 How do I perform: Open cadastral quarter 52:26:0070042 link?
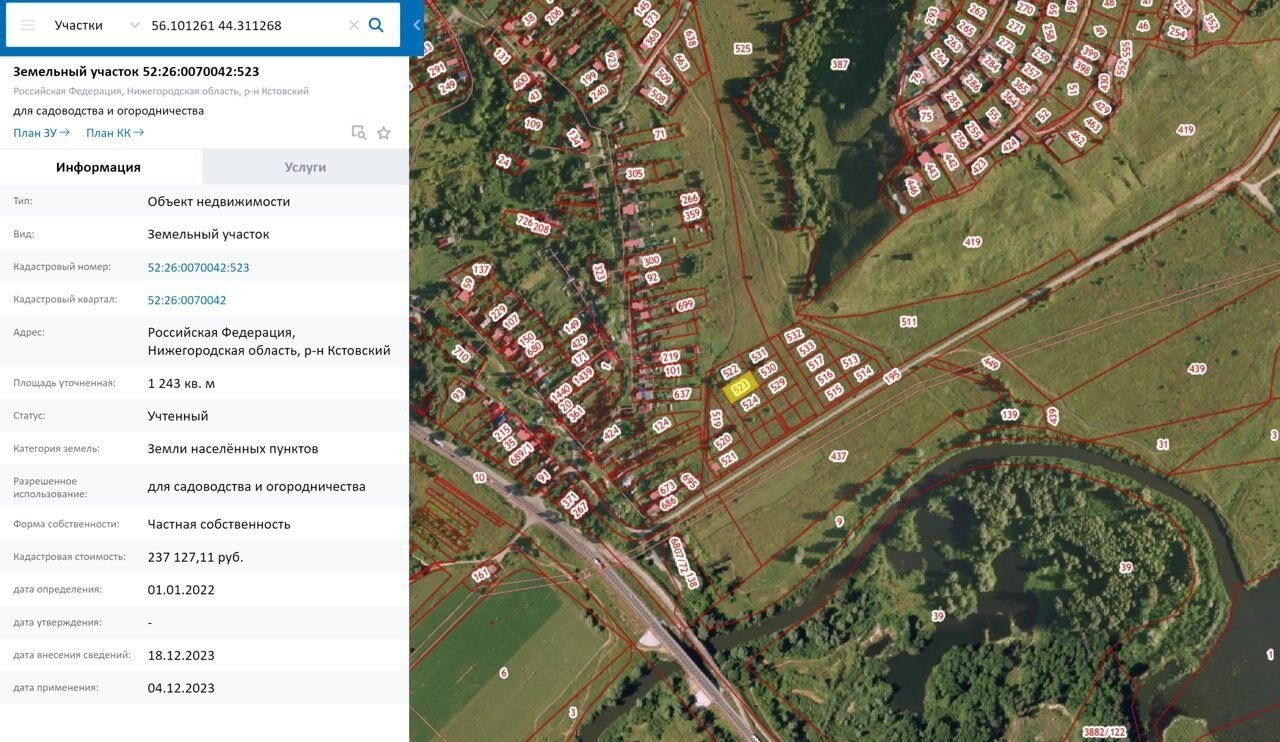click(x=187, y=300)
